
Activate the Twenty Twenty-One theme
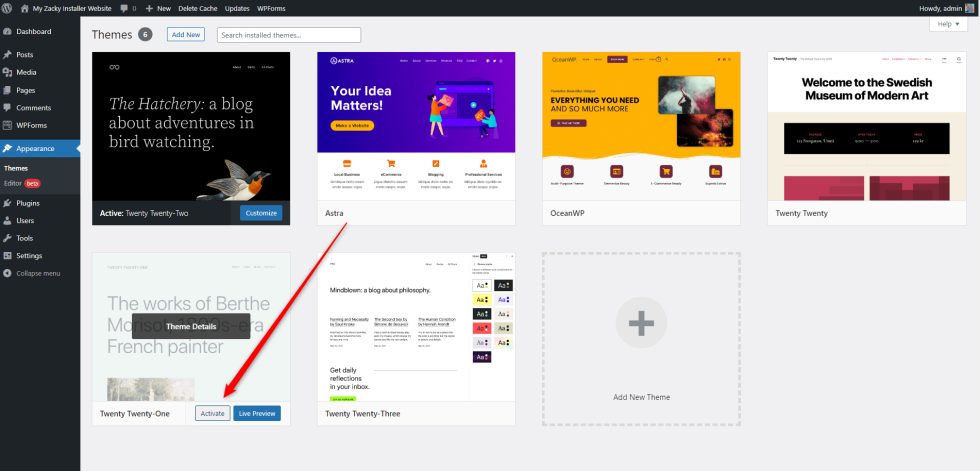point(212,413)
